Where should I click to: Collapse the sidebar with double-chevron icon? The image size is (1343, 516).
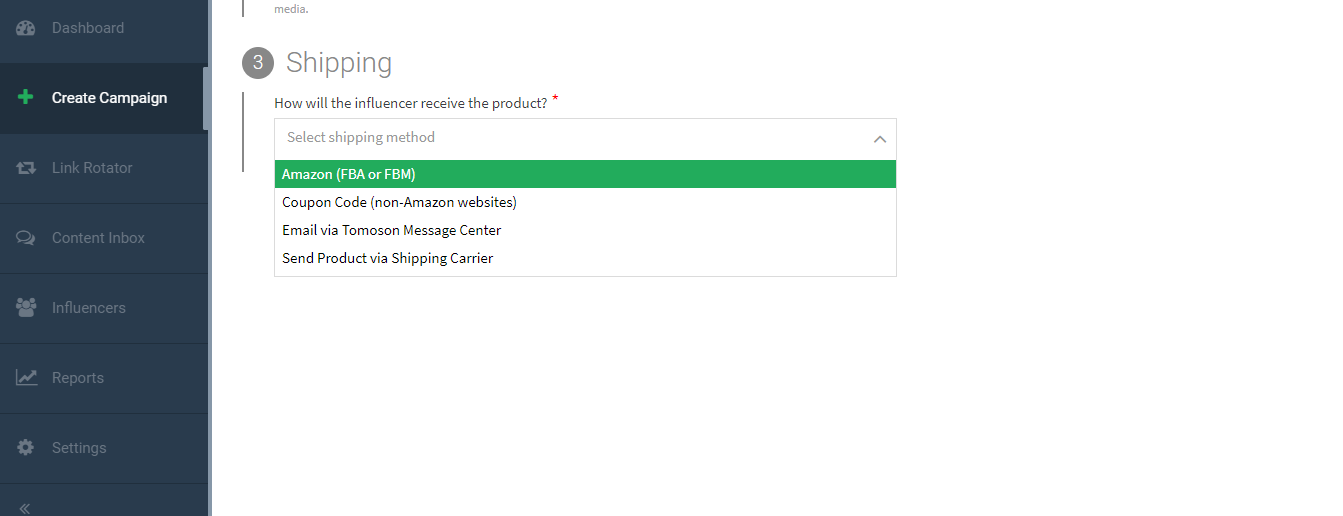click(25, 508)
